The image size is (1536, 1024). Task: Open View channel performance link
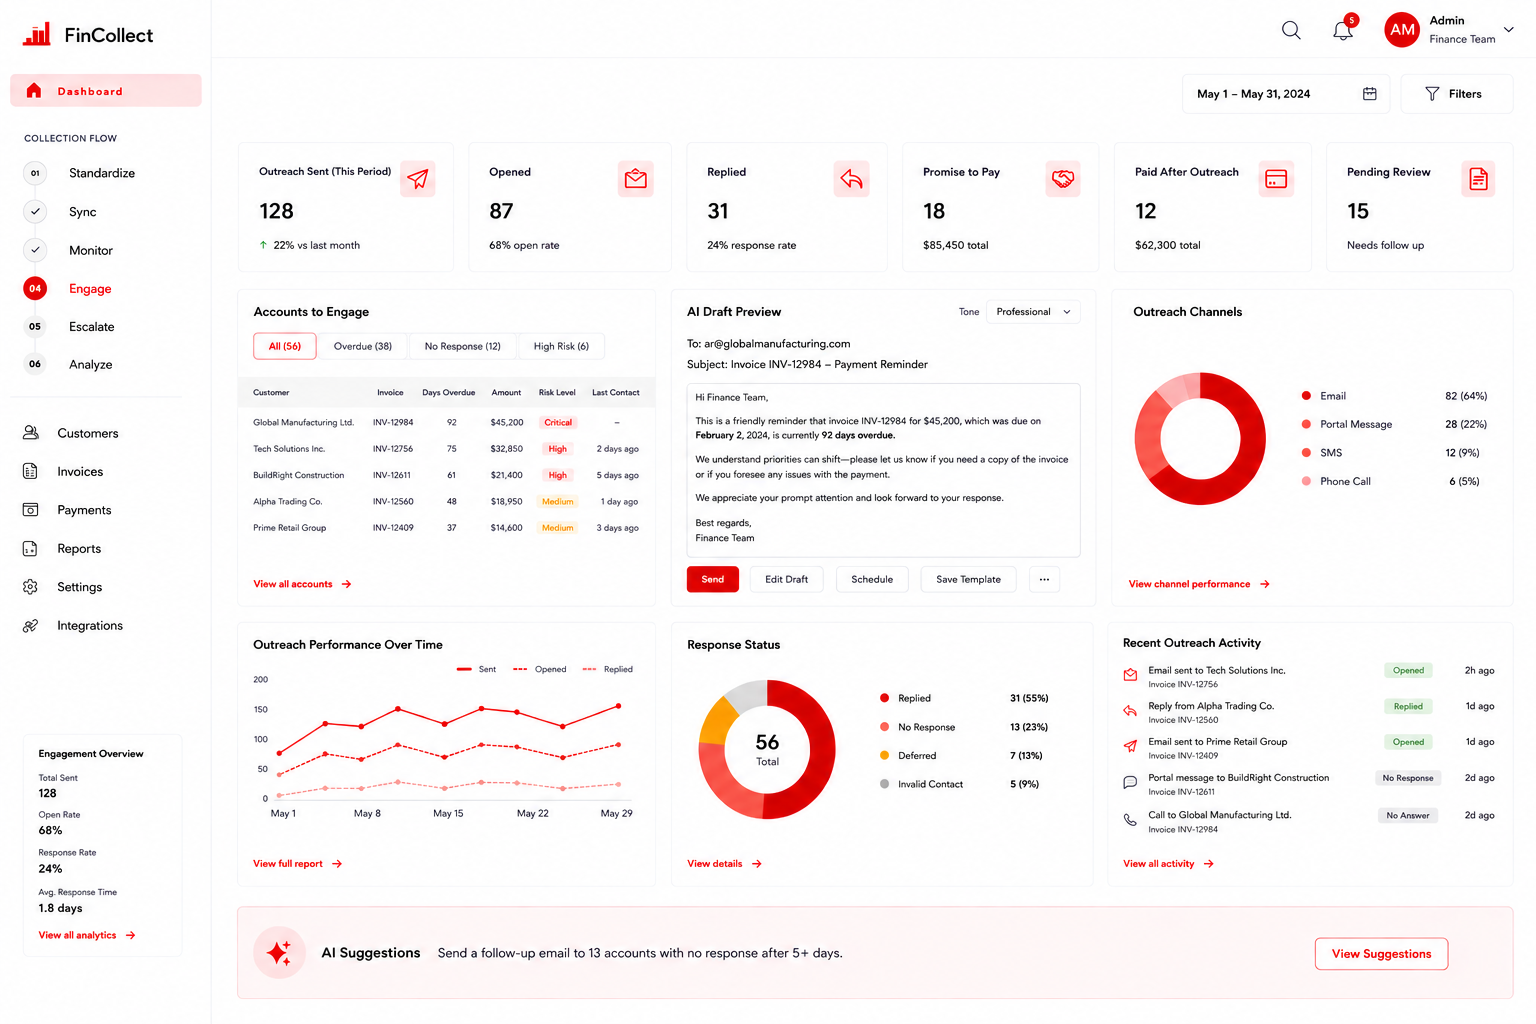pos(1199,584)
